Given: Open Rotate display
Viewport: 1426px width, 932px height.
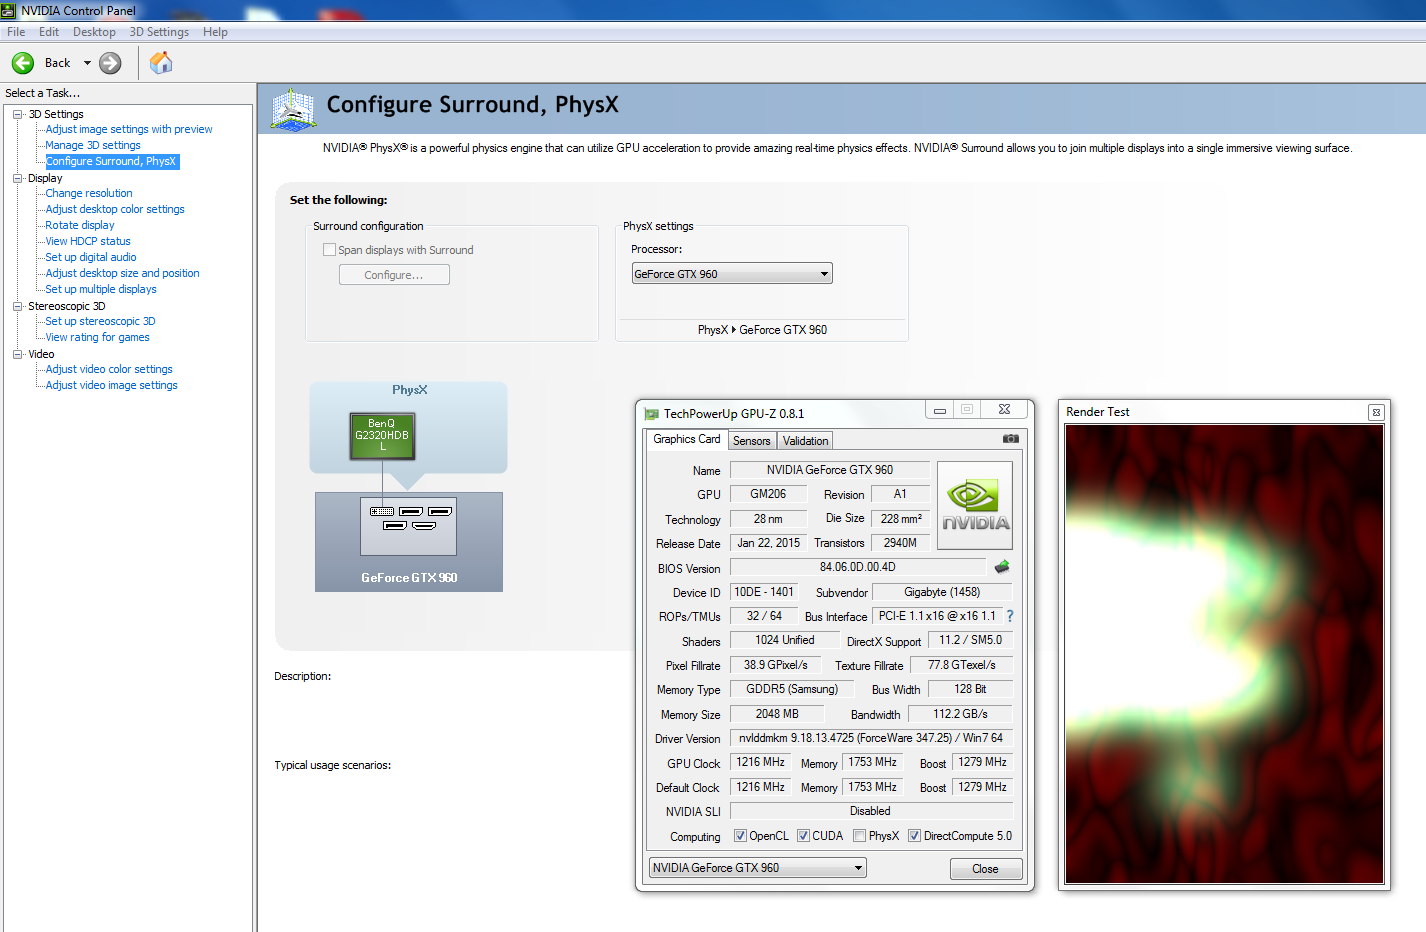Looking at the screenshot, I should (x=80, y=225).
